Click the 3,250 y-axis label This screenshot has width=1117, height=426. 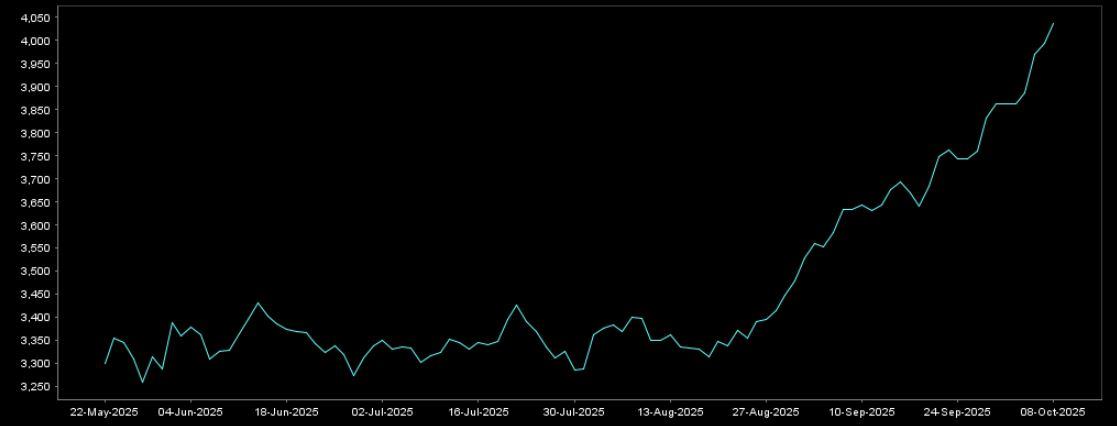coord(37,387)
